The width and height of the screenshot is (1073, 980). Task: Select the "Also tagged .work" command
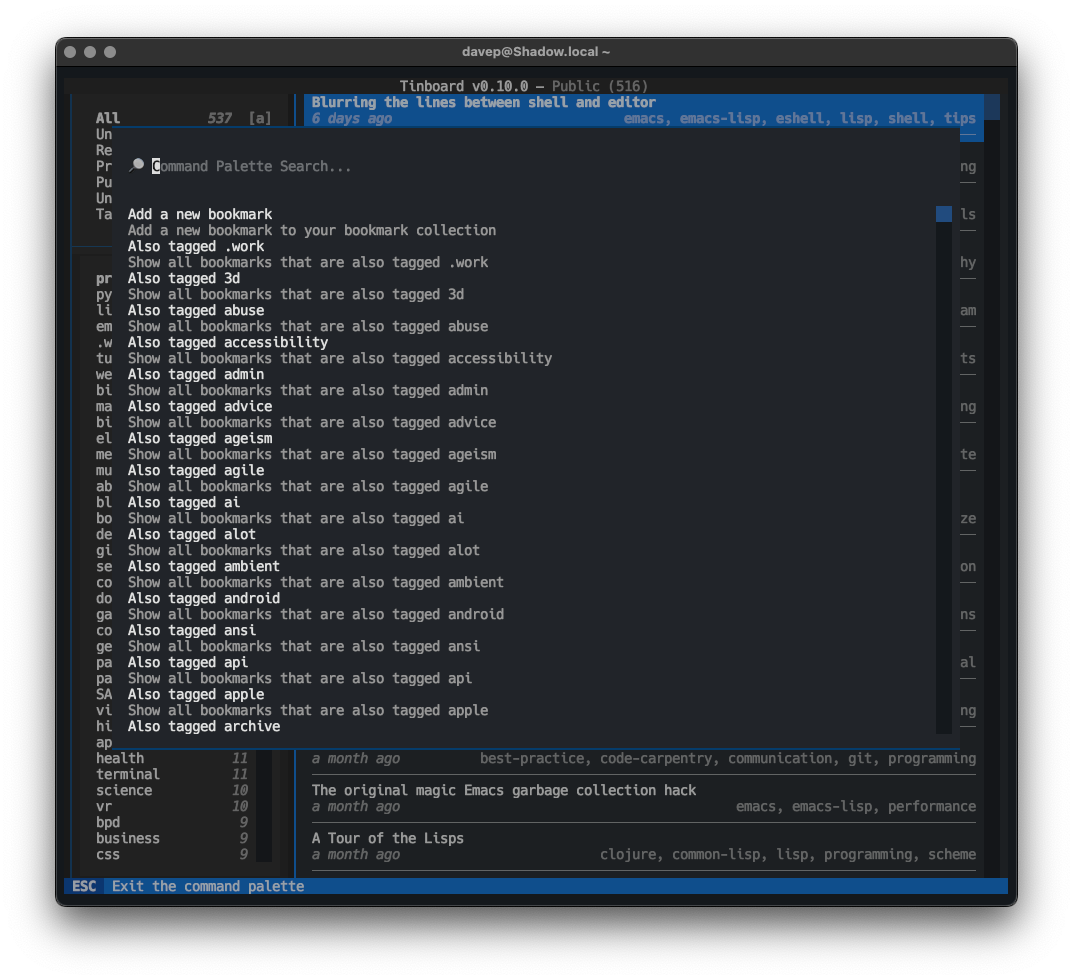click(x=195, y=246)
